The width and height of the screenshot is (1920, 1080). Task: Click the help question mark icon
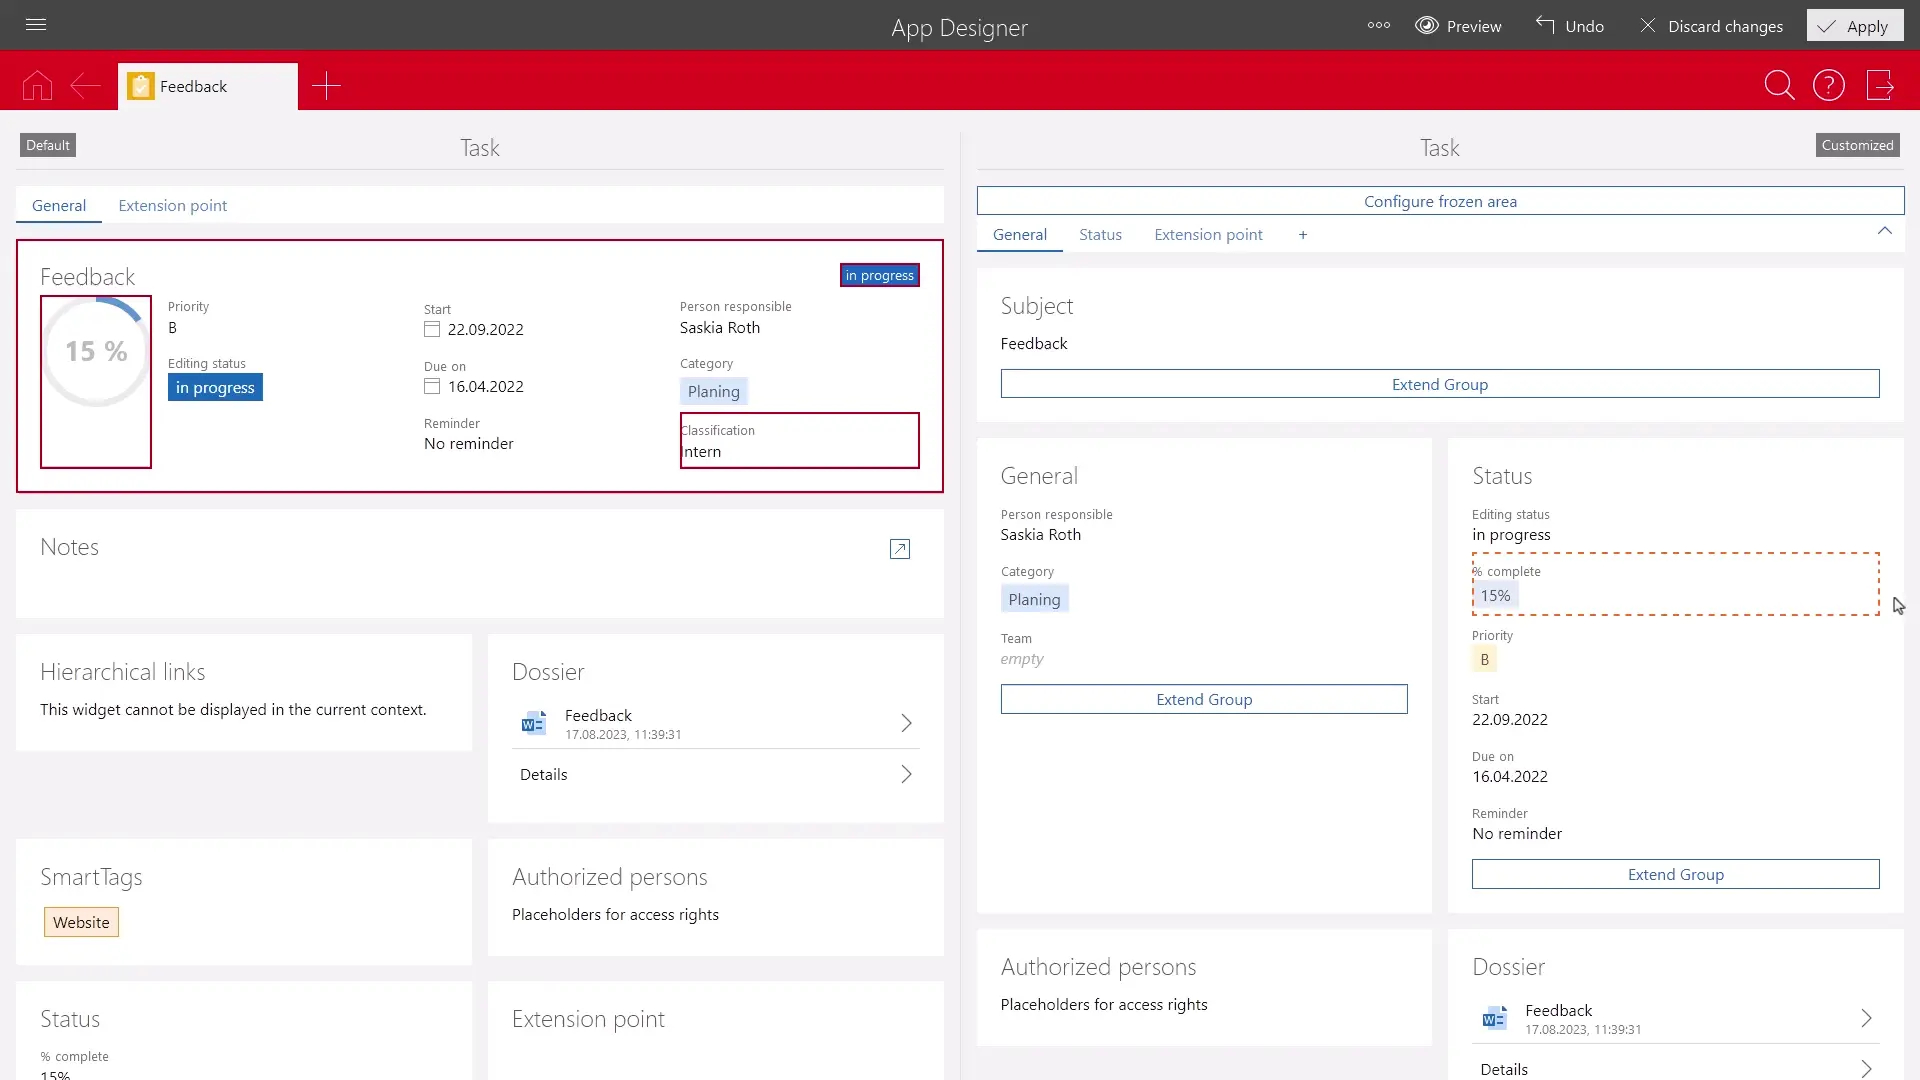(1829, 86)
